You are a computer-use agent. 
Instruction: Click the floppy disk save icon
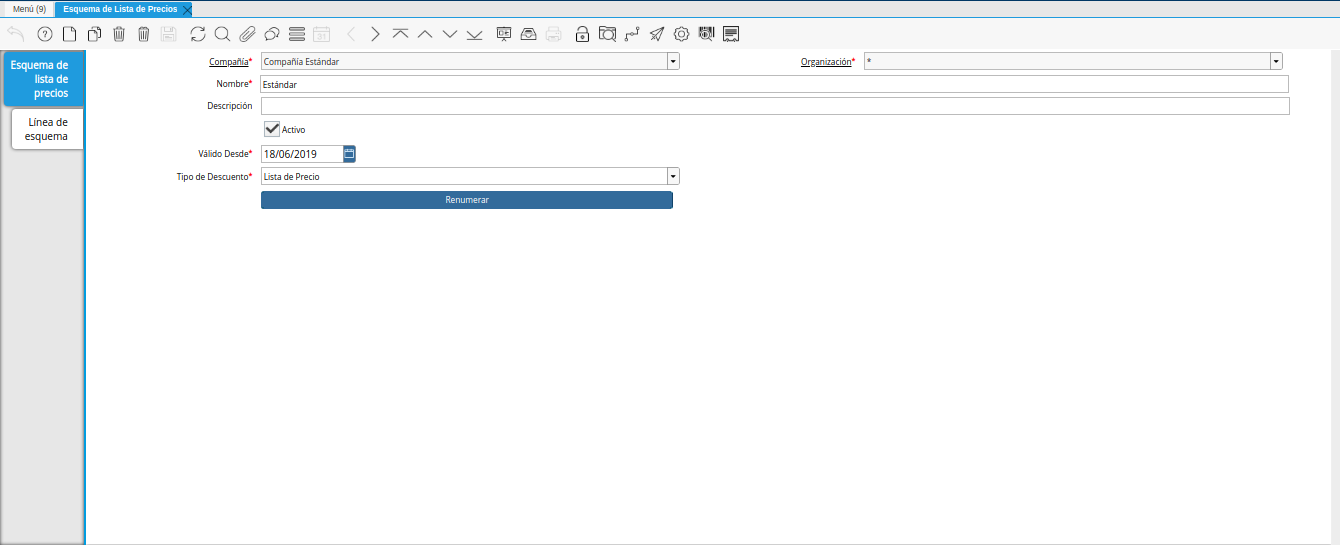pyautogui.click(x=168, y=34)
